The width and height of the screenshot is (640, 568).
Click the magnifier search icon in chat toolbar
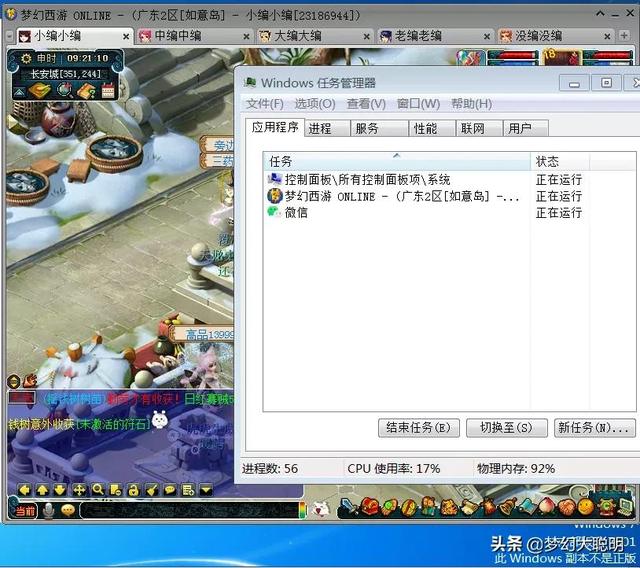(98, 489)
